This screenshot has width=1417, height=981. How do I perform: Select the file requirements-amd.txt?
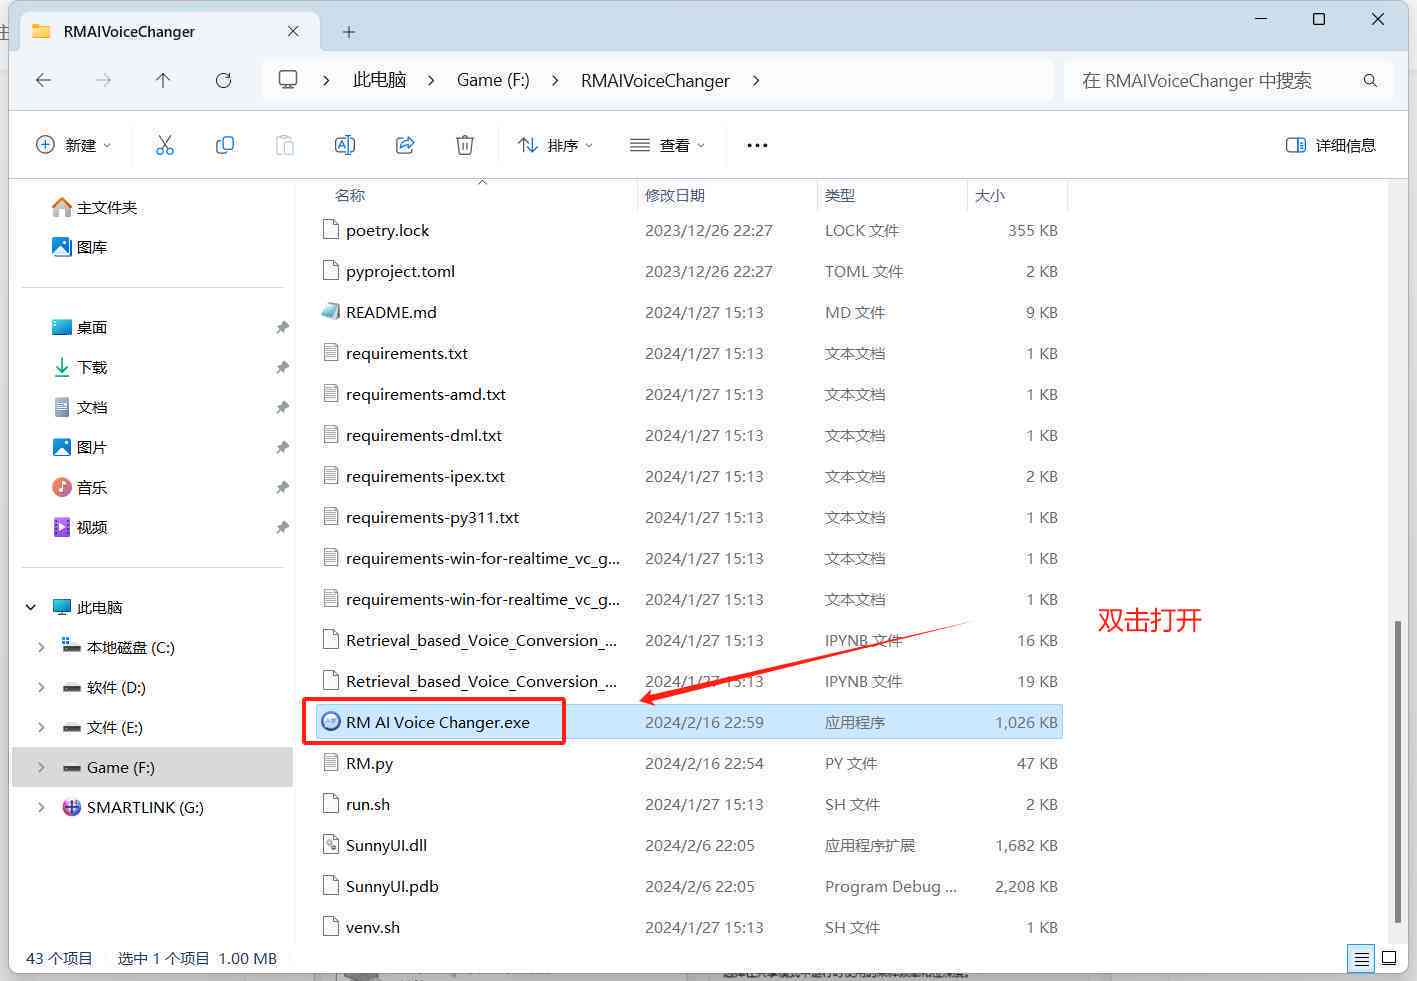pyautogui.click(x=426, y=394)
